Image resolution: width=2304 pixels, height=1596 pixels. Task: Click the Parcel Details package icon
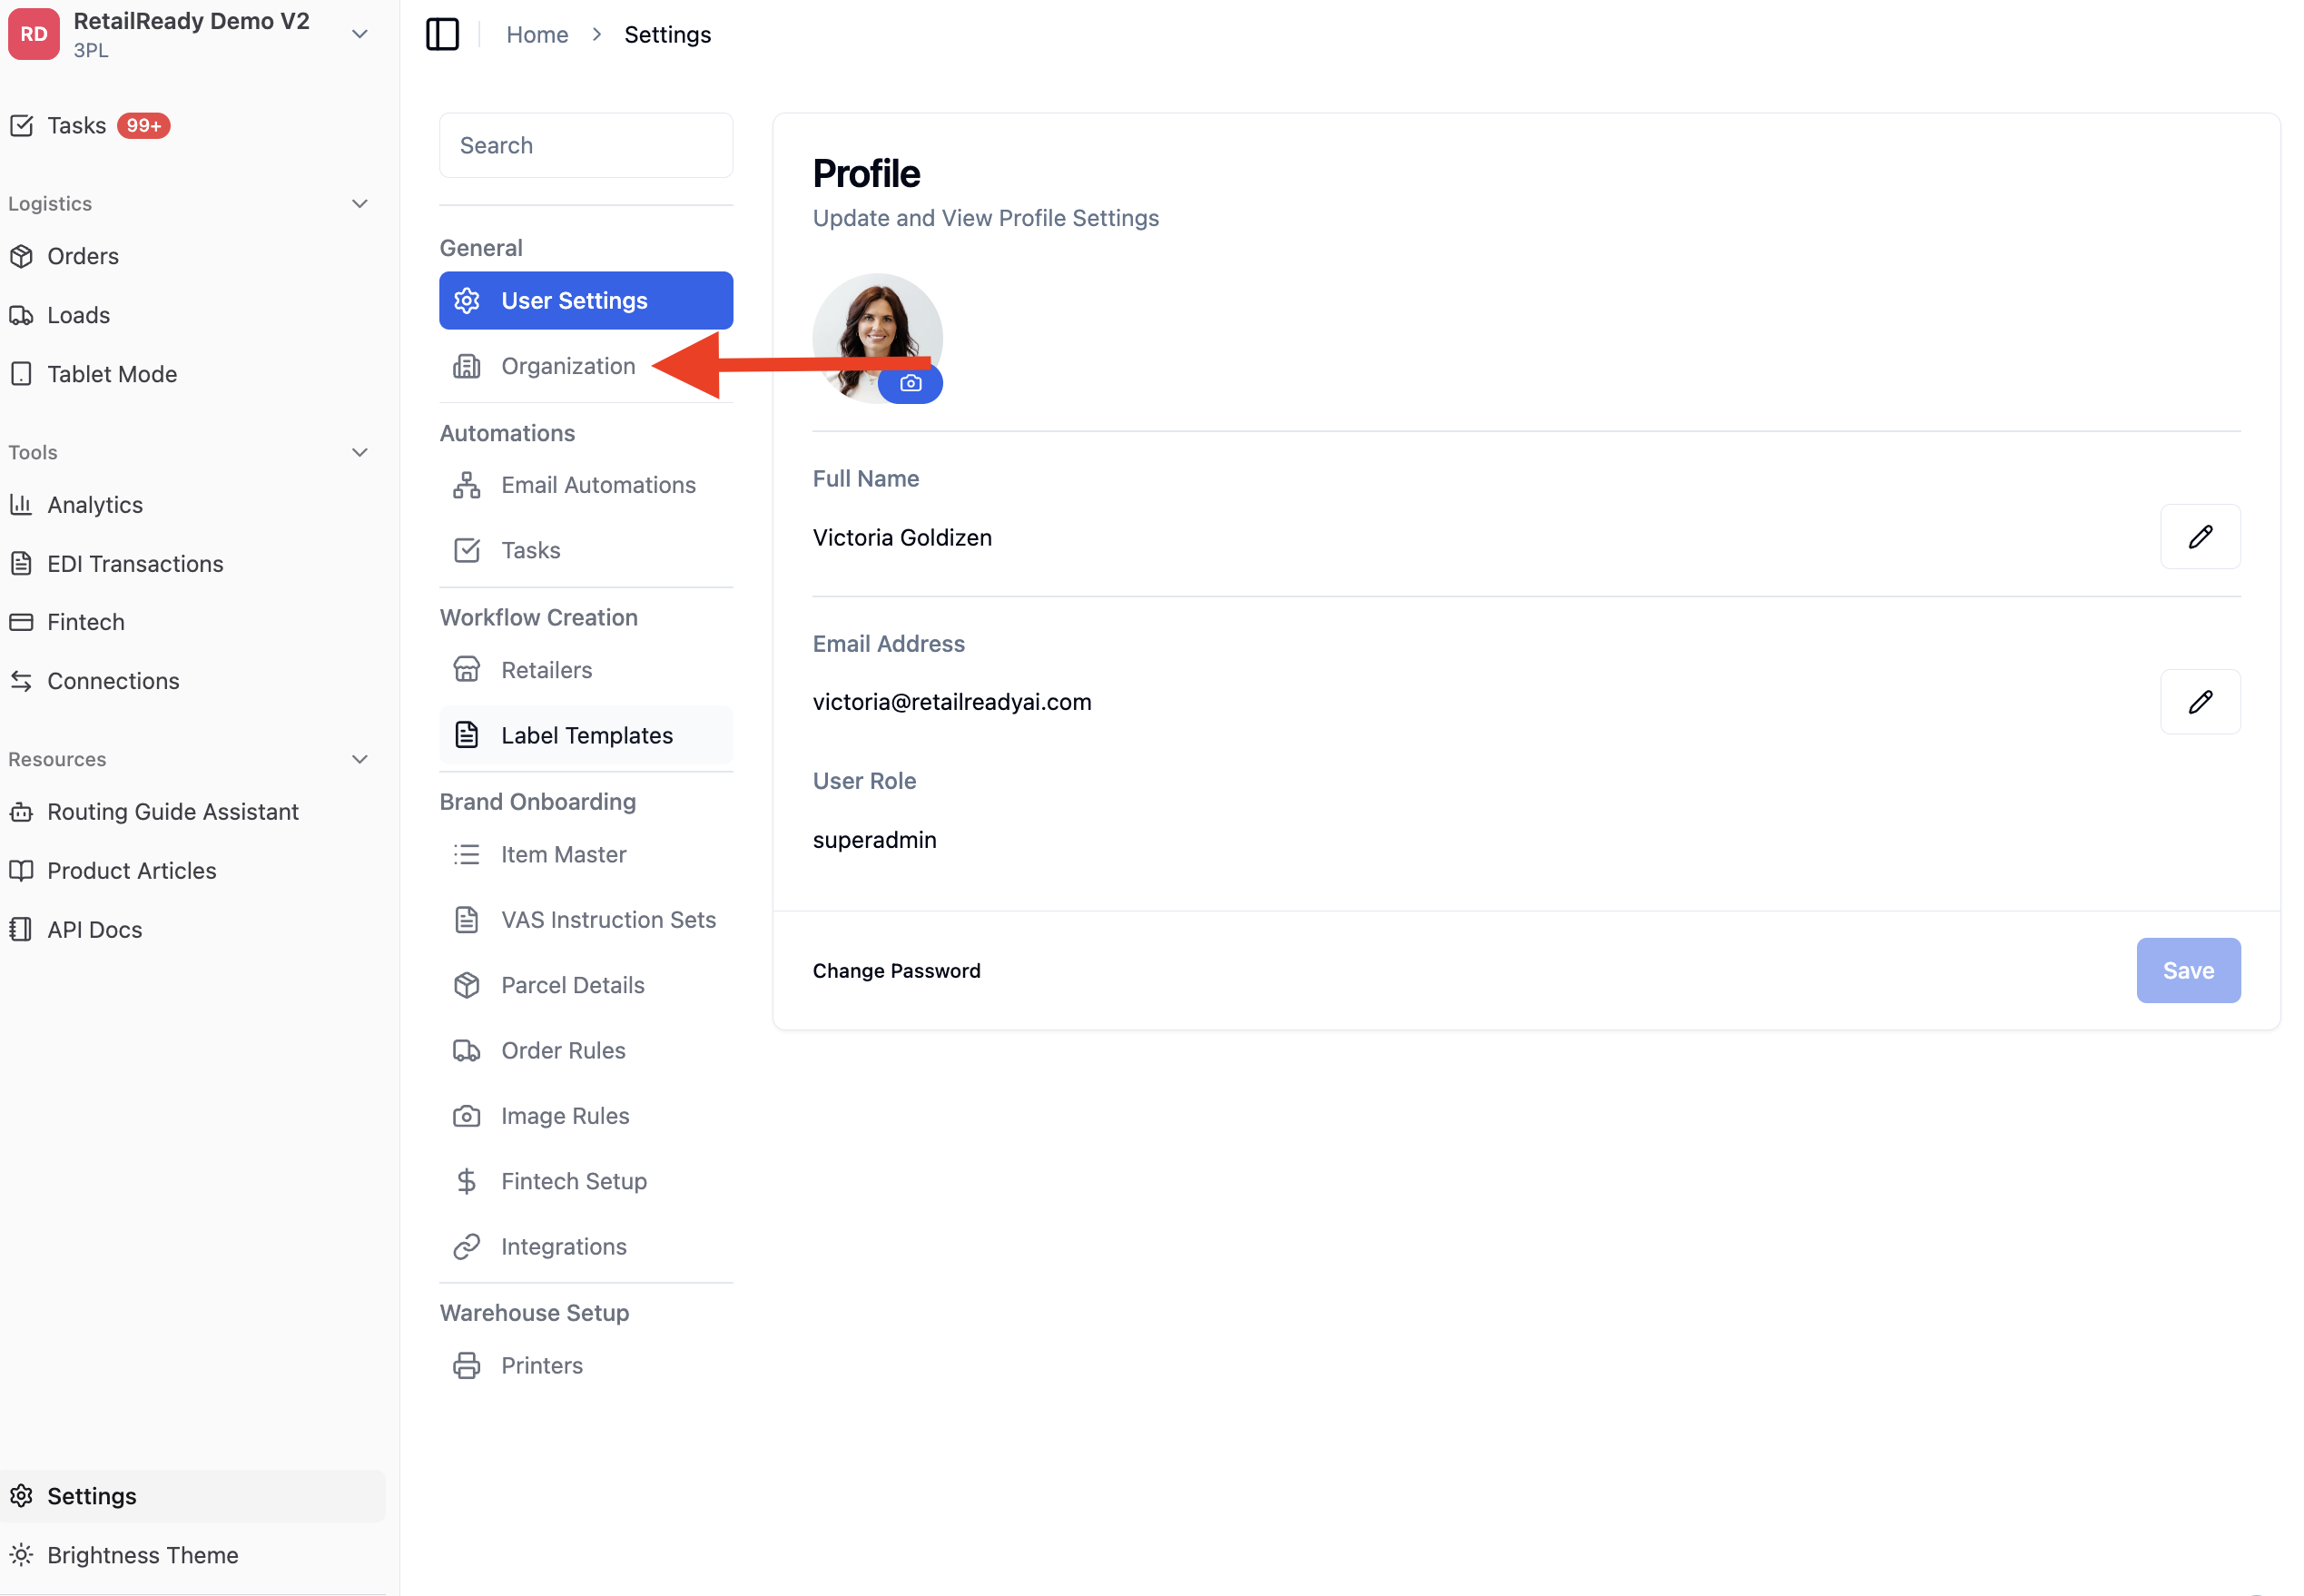click(x=467, y=986)
